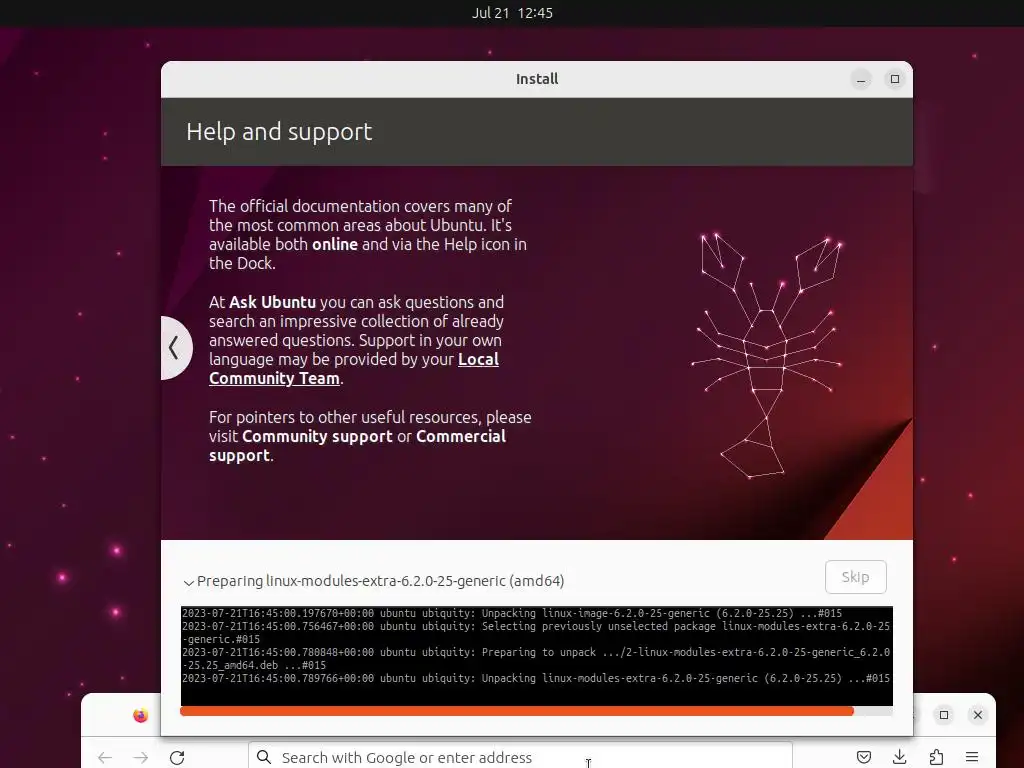Follow the Ask Ubuntu link
1024x768 pixels.
point(272,302)
